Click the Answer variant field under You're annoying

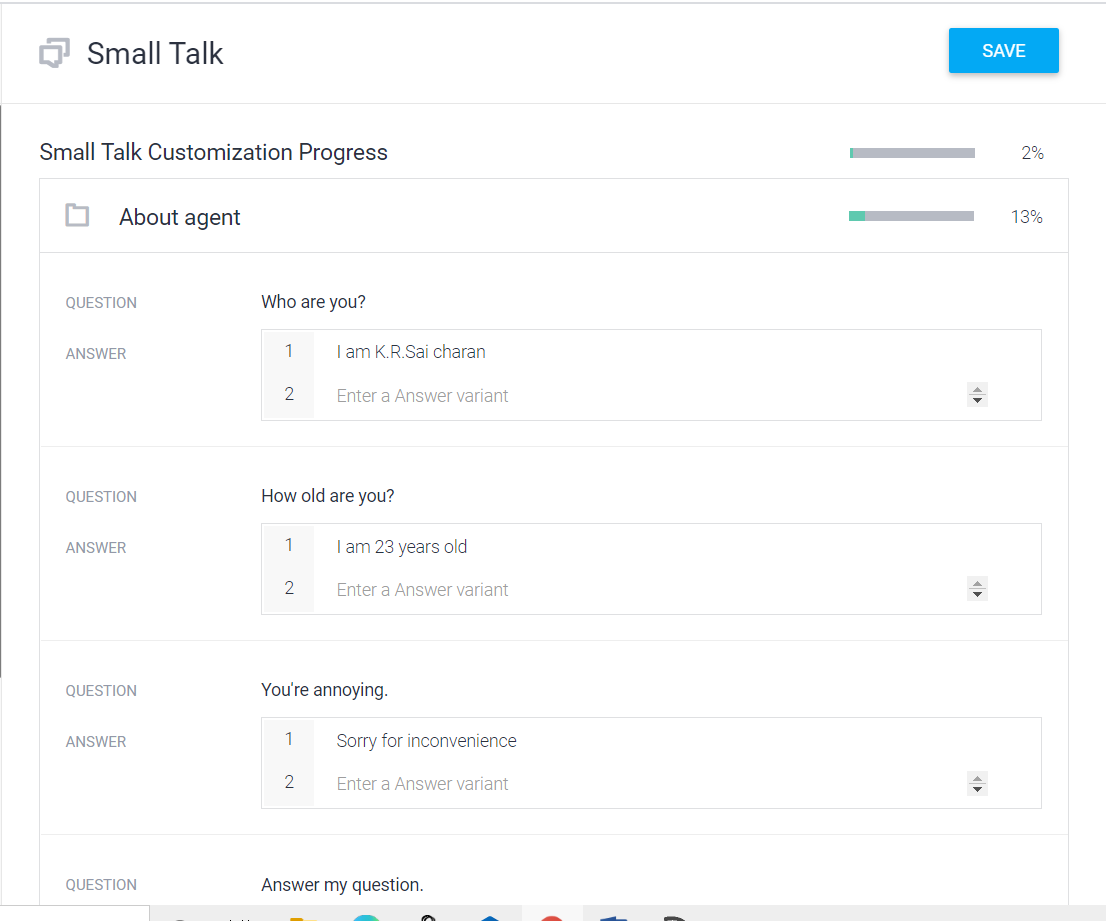[x=422, y=783]
